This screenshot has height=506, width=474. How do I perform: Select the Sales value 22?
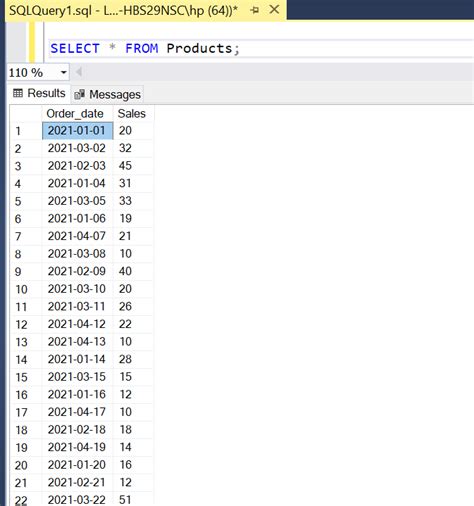pyautogui.click(x=133, y=324)
